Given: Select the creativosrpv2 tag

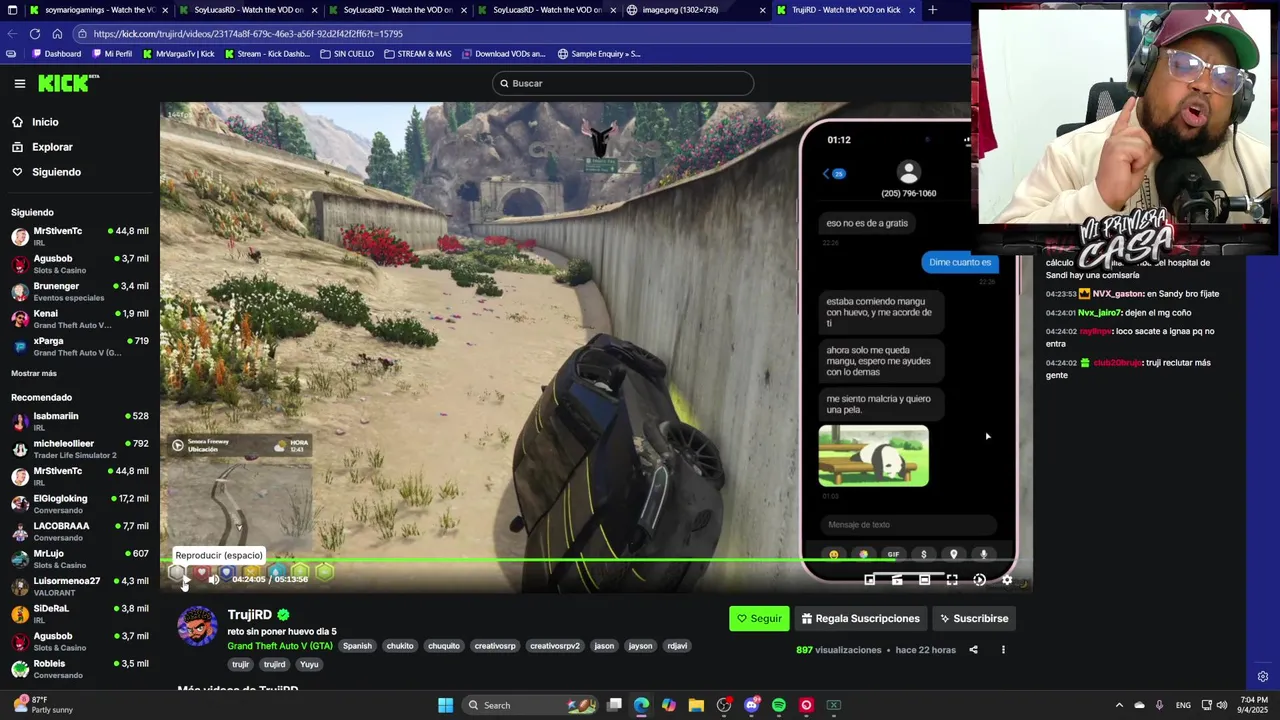Looking at the screenshot, I should (554, 646).
